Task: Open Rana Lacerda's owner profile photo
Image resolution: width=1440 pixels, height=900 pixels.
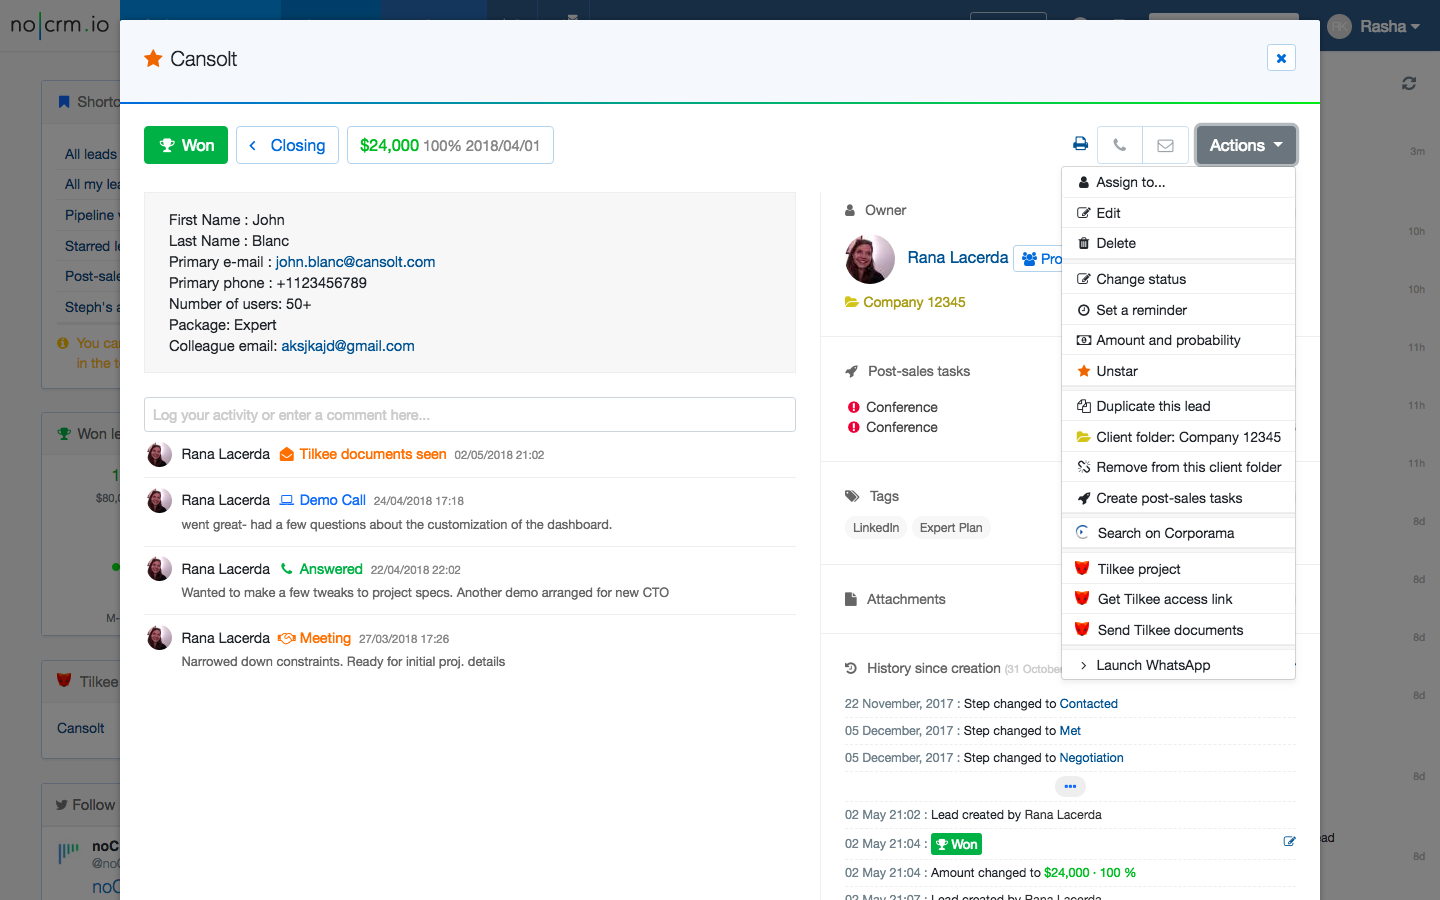Action: point(869,259)
